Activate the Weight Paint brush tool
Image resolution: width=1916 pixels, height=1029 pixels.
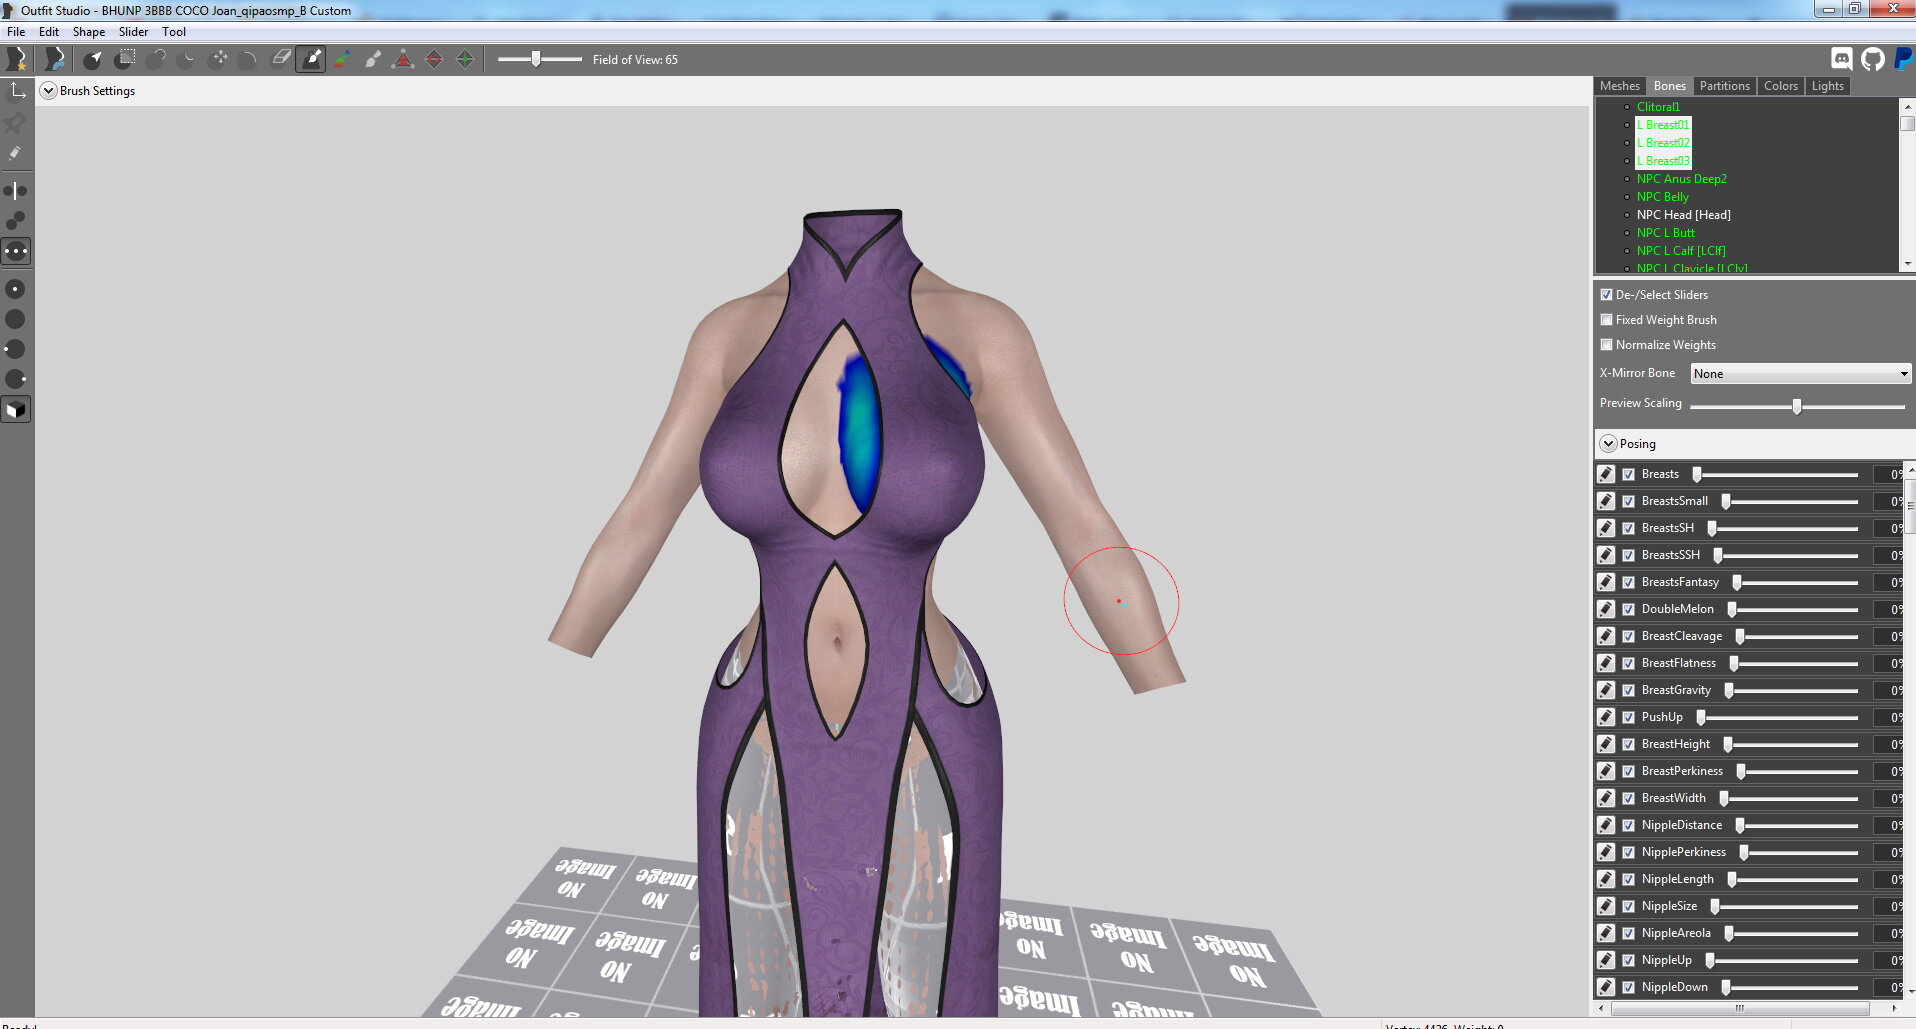click(311, 59)
